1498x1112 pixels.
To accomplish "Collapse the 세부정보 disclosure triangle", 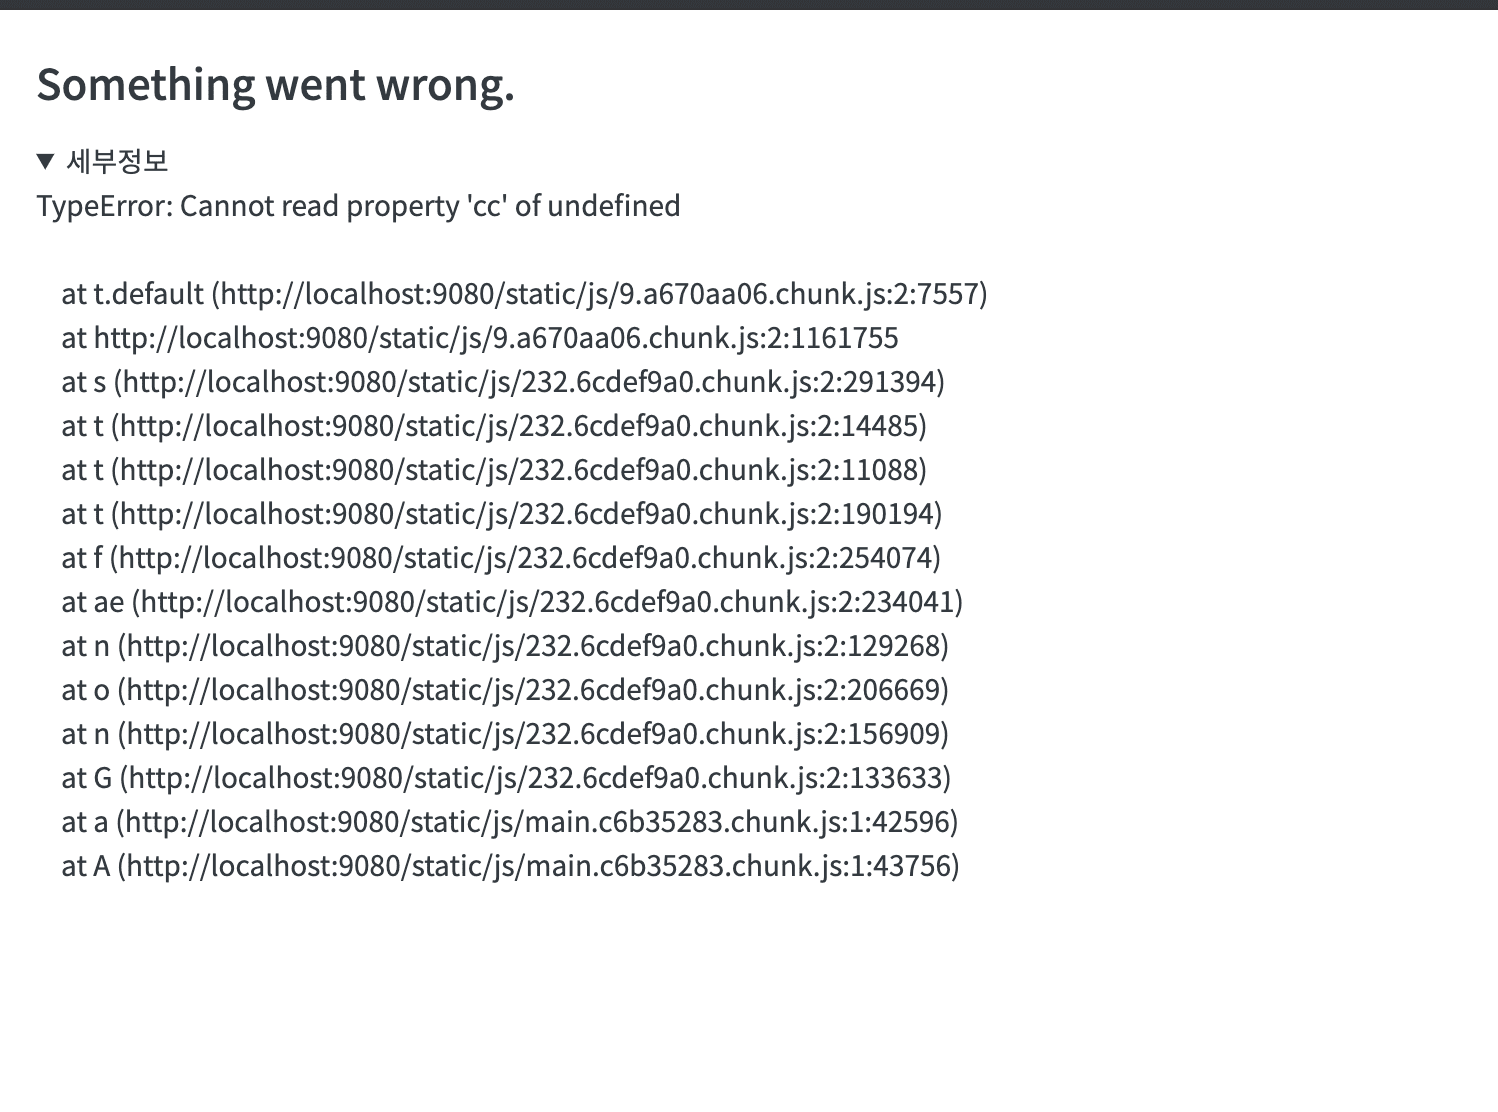I will coord(45,161).
